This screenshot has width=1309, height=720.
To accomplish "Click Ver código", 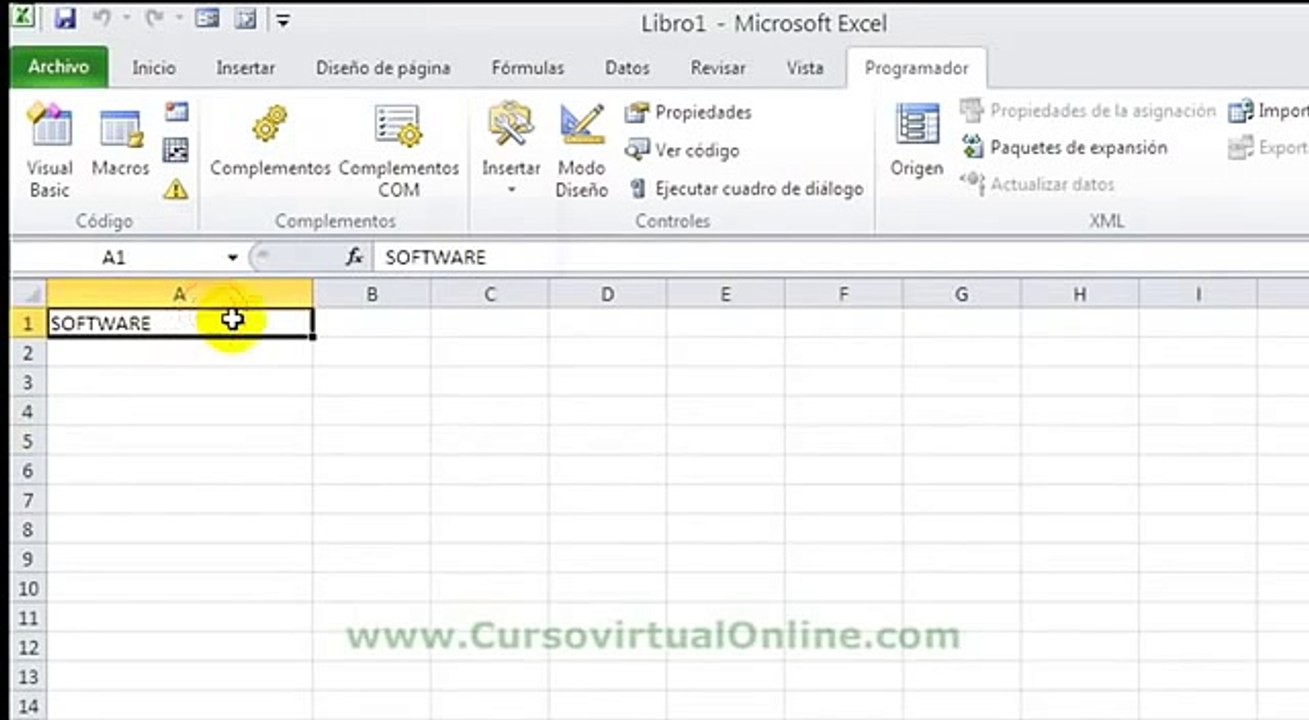I will click(682, 150).
